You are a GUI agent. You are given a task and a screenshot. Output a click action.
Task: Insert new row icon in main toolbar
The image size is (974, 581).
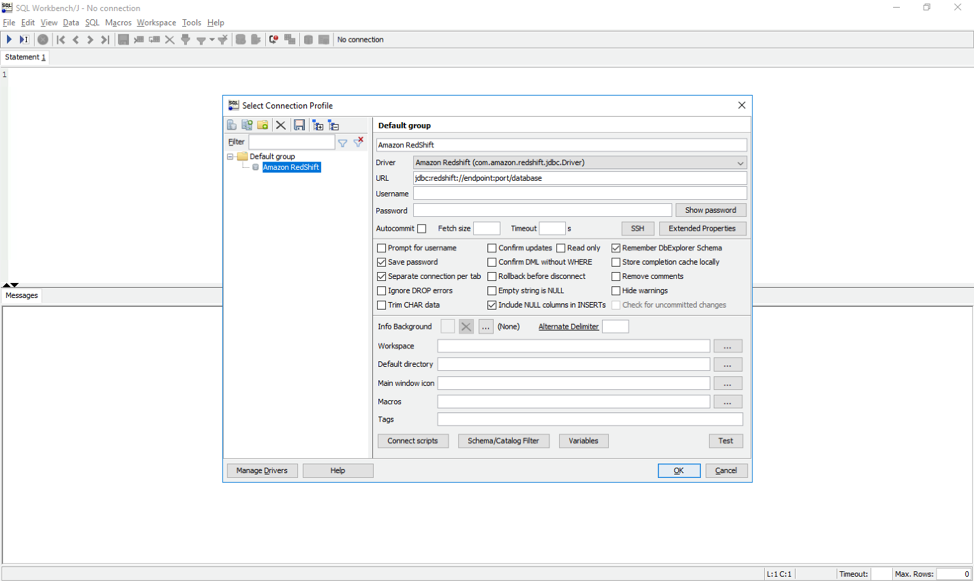[139, 39]
